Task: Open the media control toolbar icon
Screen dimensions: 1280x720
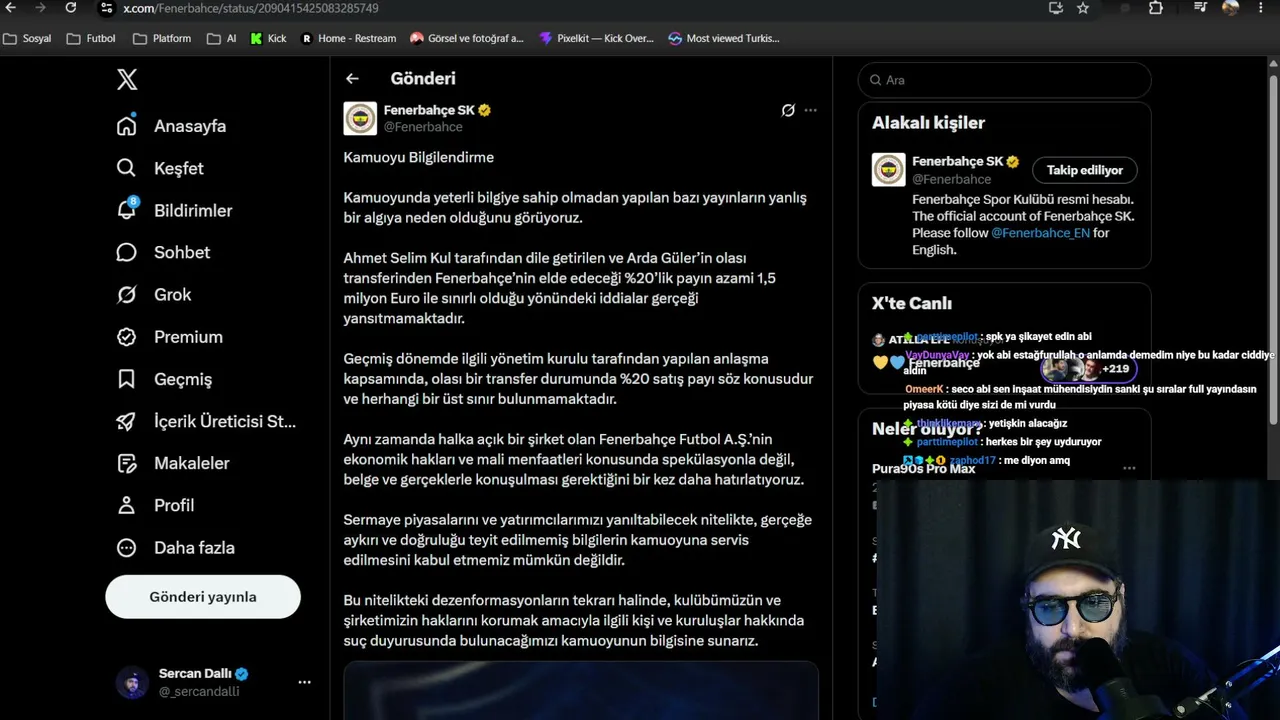Action: click(x=1201, y=8)
